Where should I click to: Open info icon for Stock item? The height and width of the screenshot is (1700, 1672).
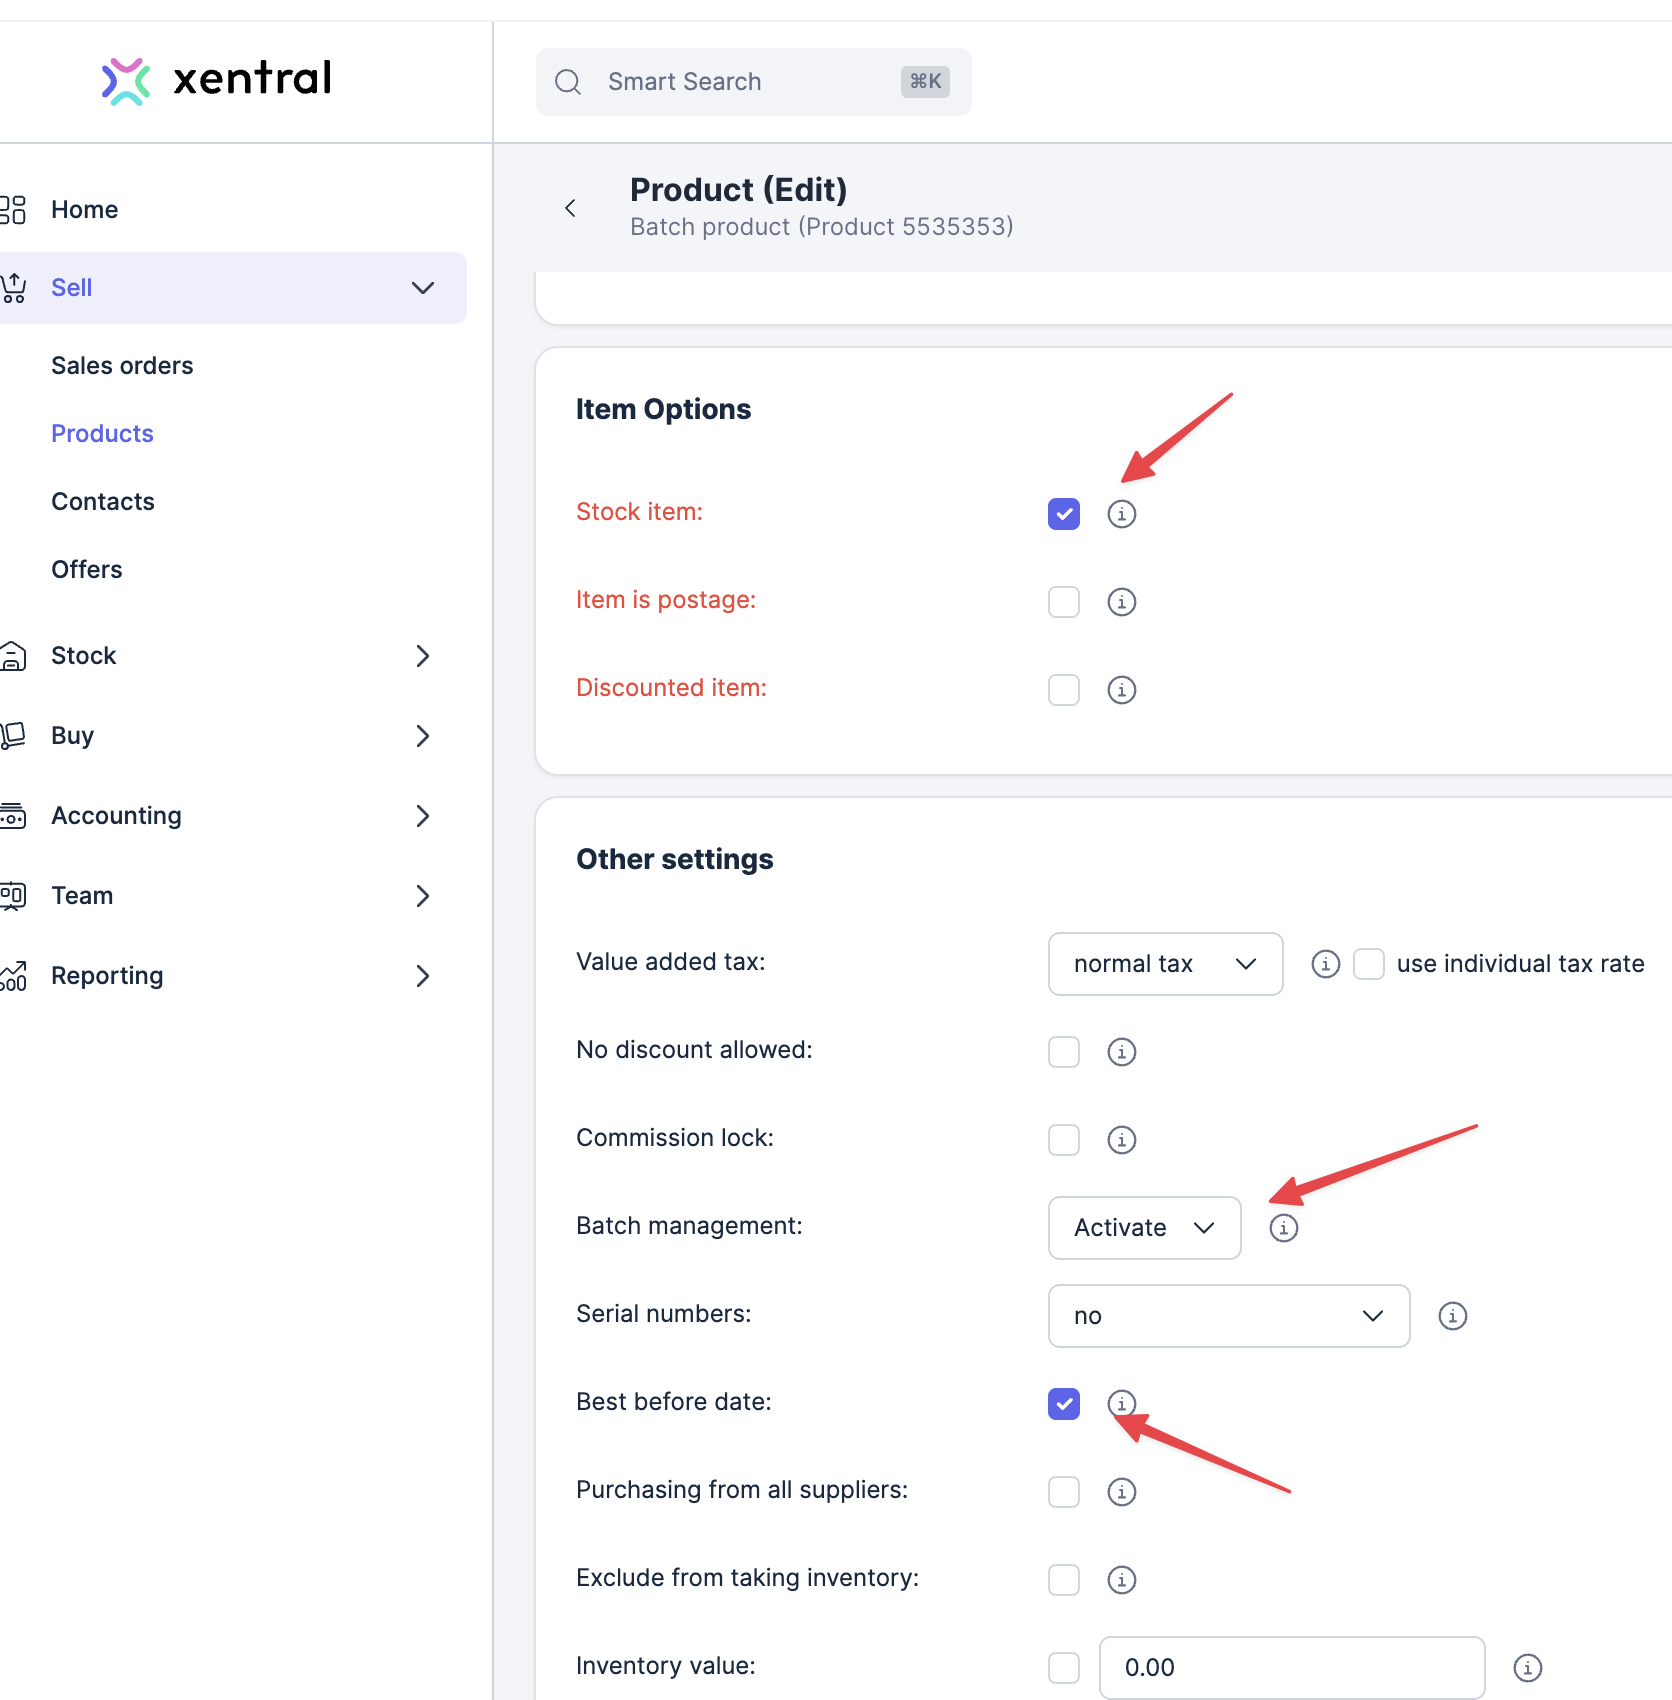(x=1122, y=514)
